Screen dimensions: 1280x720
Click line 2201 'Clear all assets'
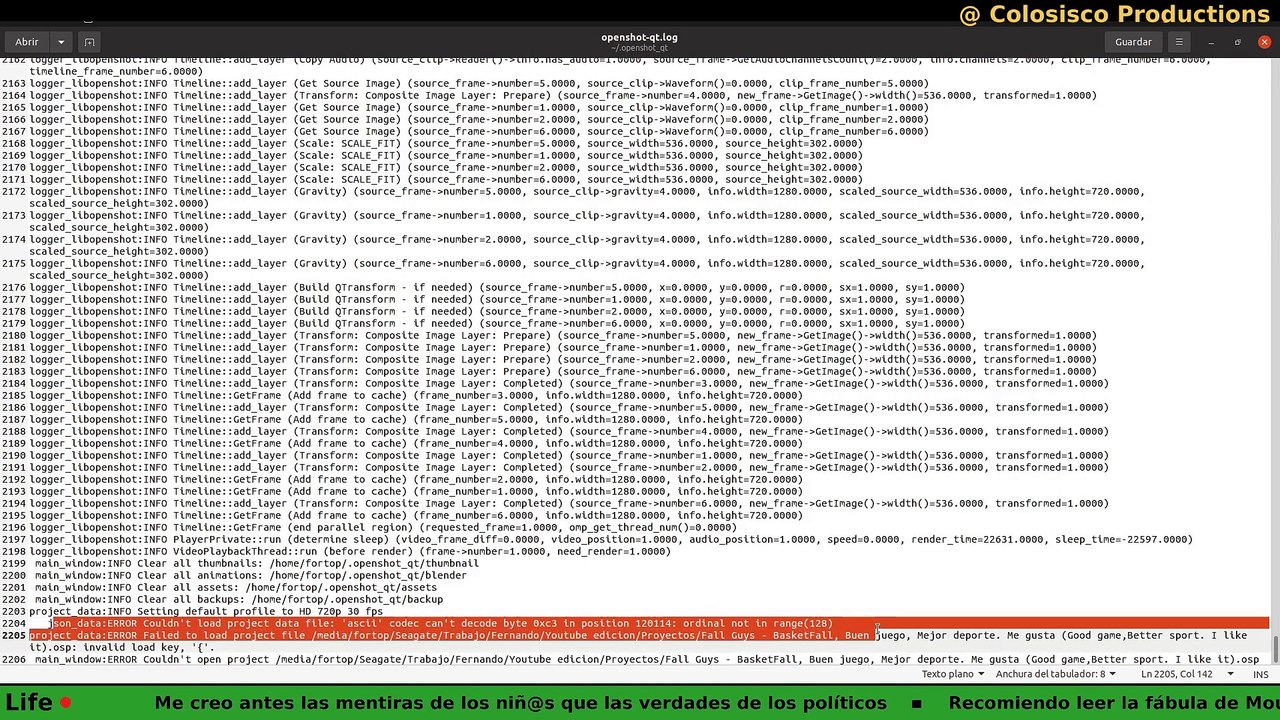236,587
